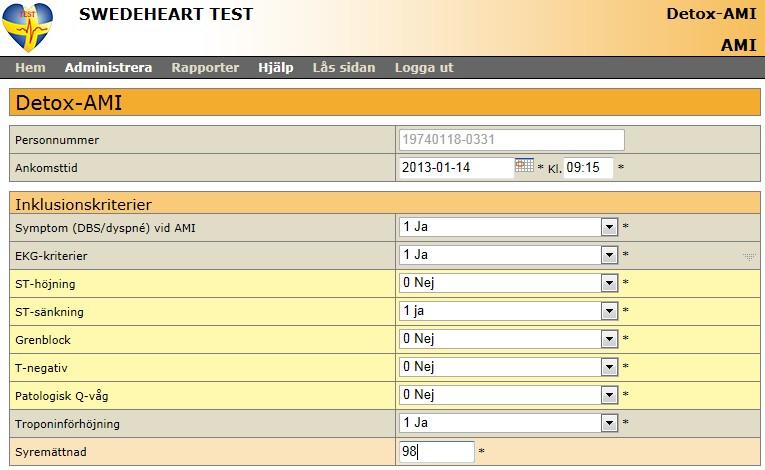
Task: Click the Syremättnad input field
Action: click(437, 451)
